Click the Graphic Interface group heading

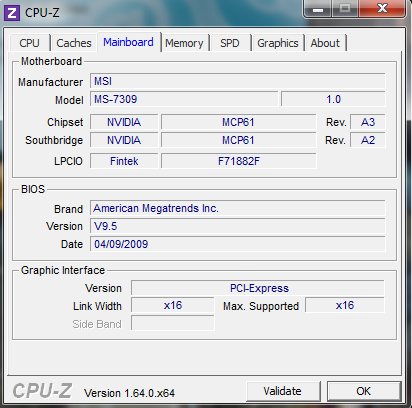click(63, 270)
